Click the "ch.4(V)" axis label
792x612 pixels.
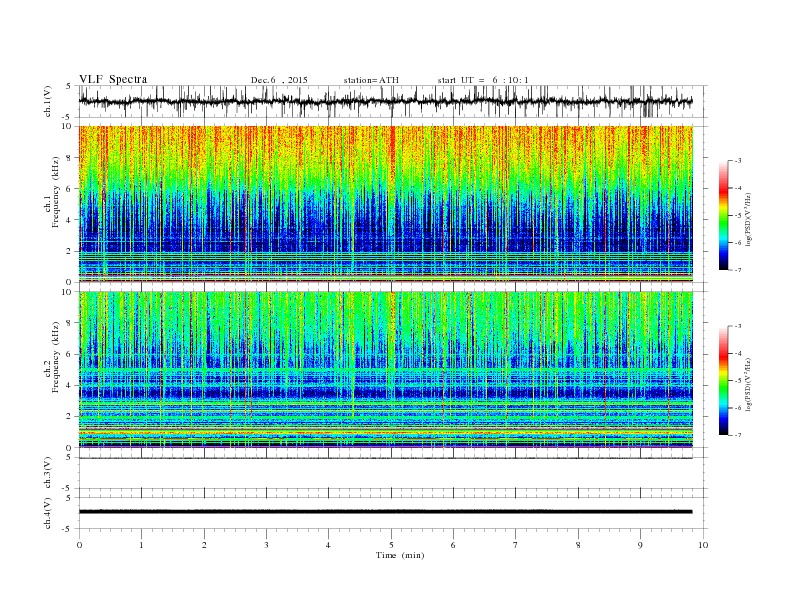(48, 513)
